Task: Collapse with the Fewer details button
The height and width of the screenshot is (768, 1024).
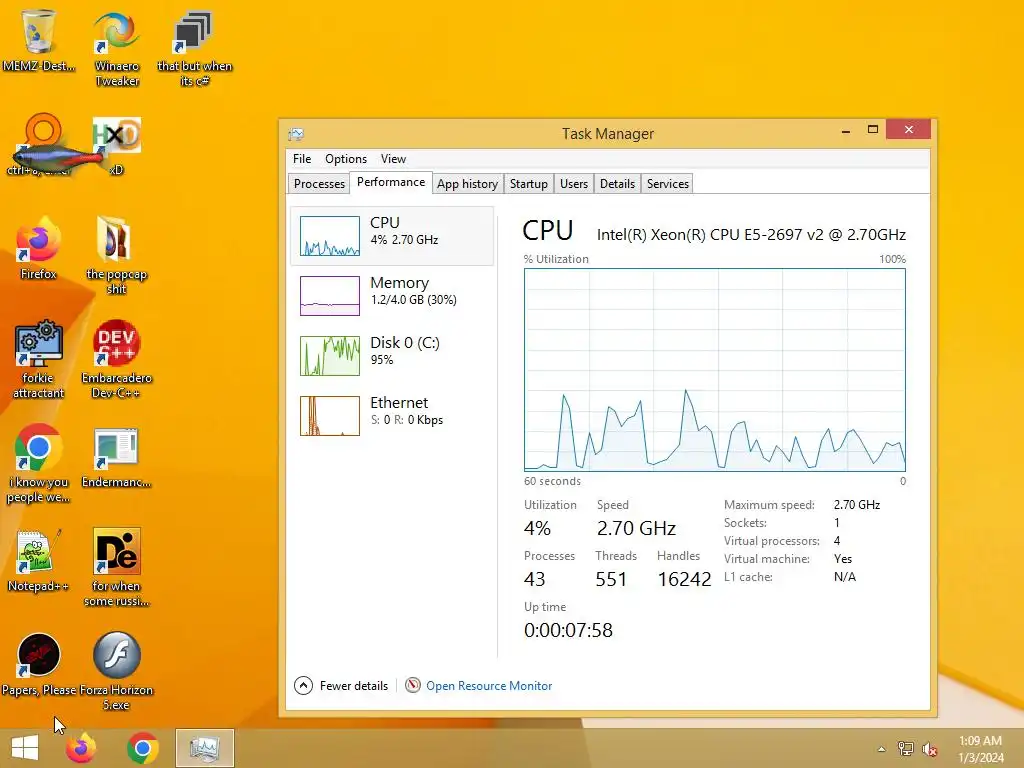Action: (341, 686)
